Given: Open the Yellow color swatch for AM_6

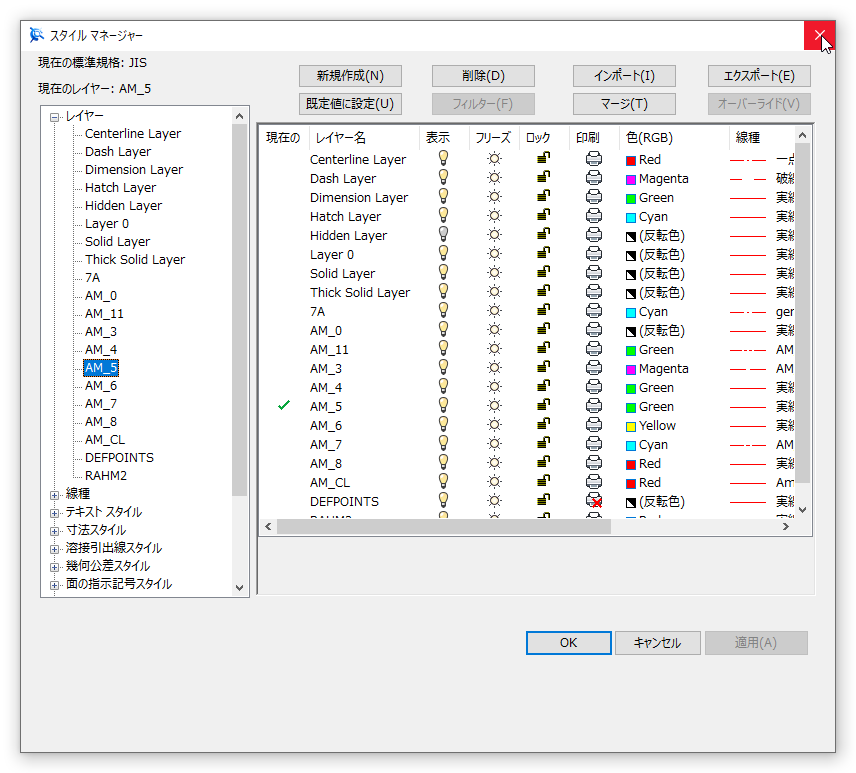Looking at the screenshot, I should tap(631, 426).
